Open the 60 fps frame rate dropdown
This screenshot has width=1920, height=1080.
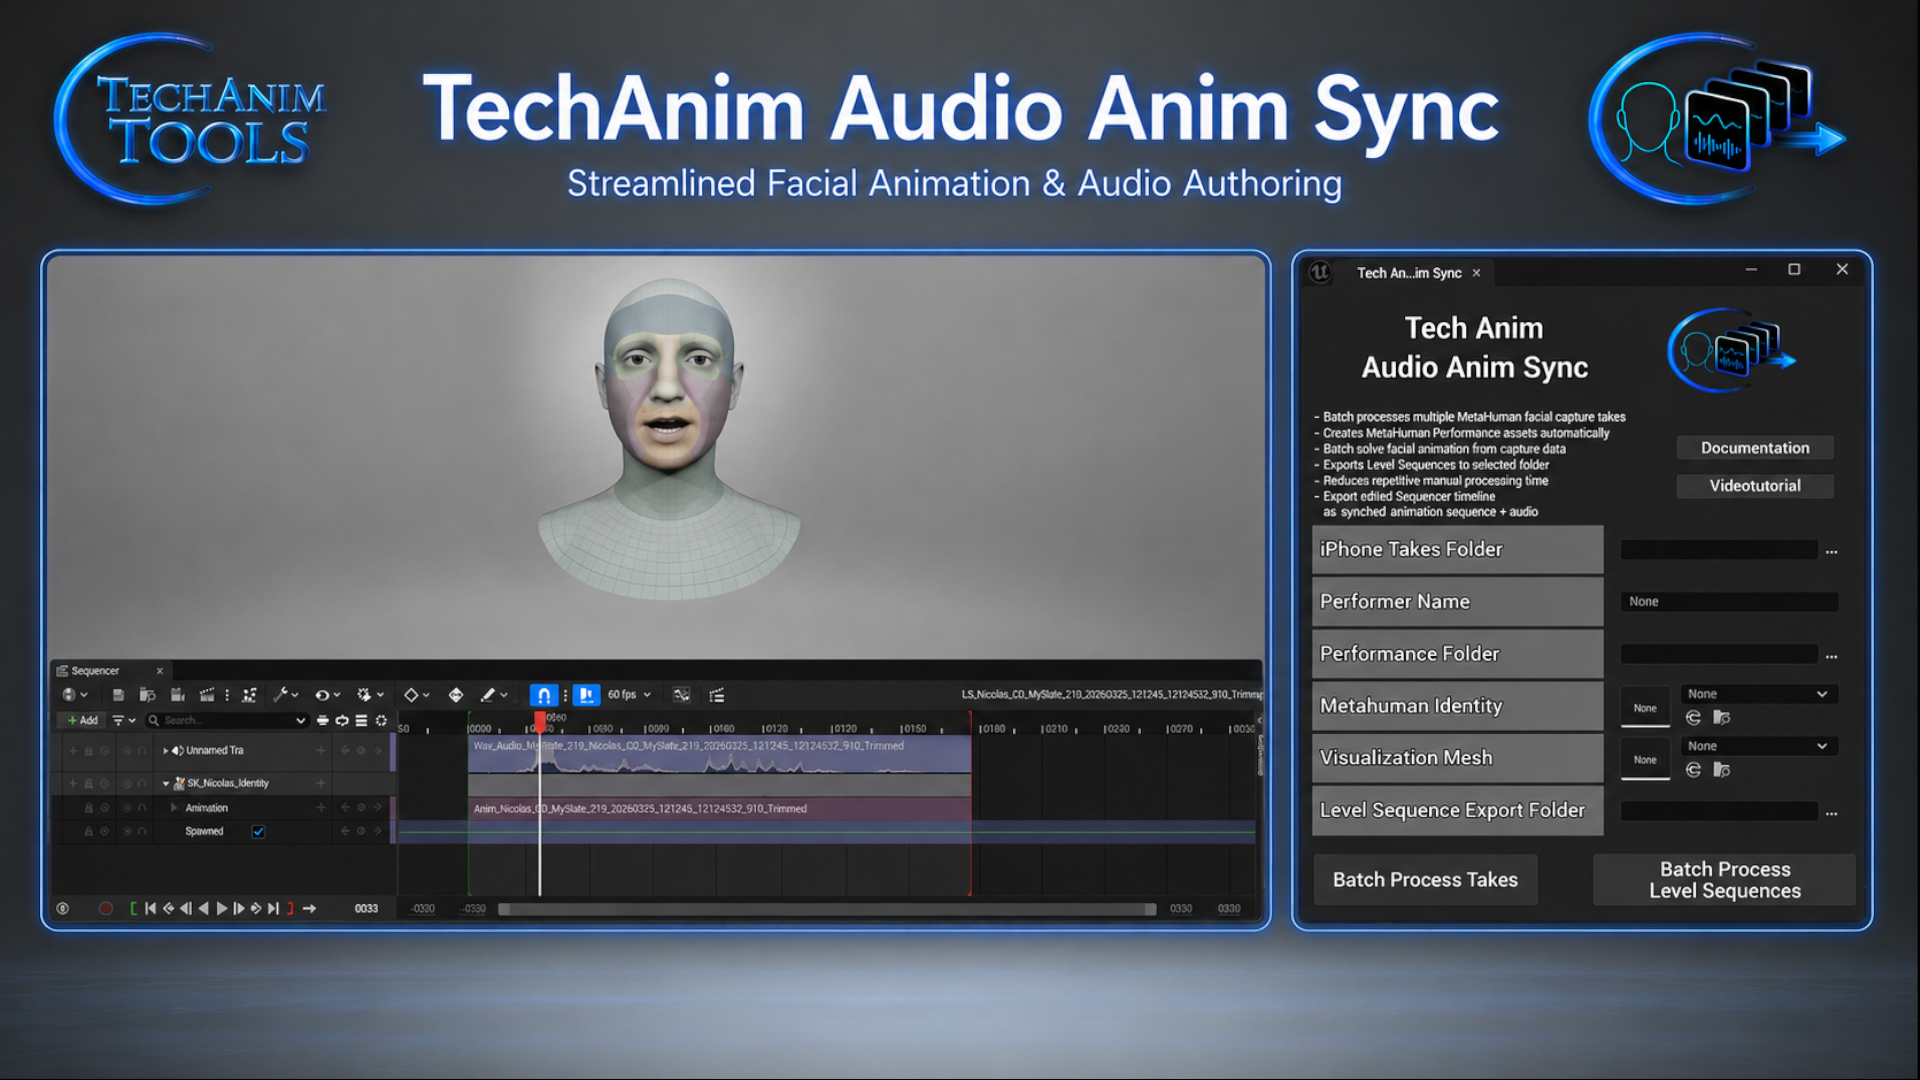pyautogui.click(x=629, y=695)
